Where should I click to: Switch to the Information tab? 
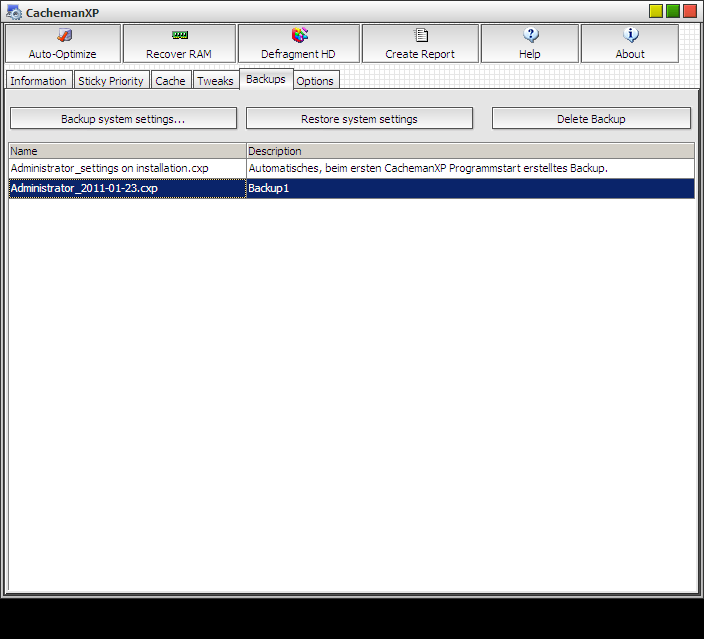(x=39, y=81)
